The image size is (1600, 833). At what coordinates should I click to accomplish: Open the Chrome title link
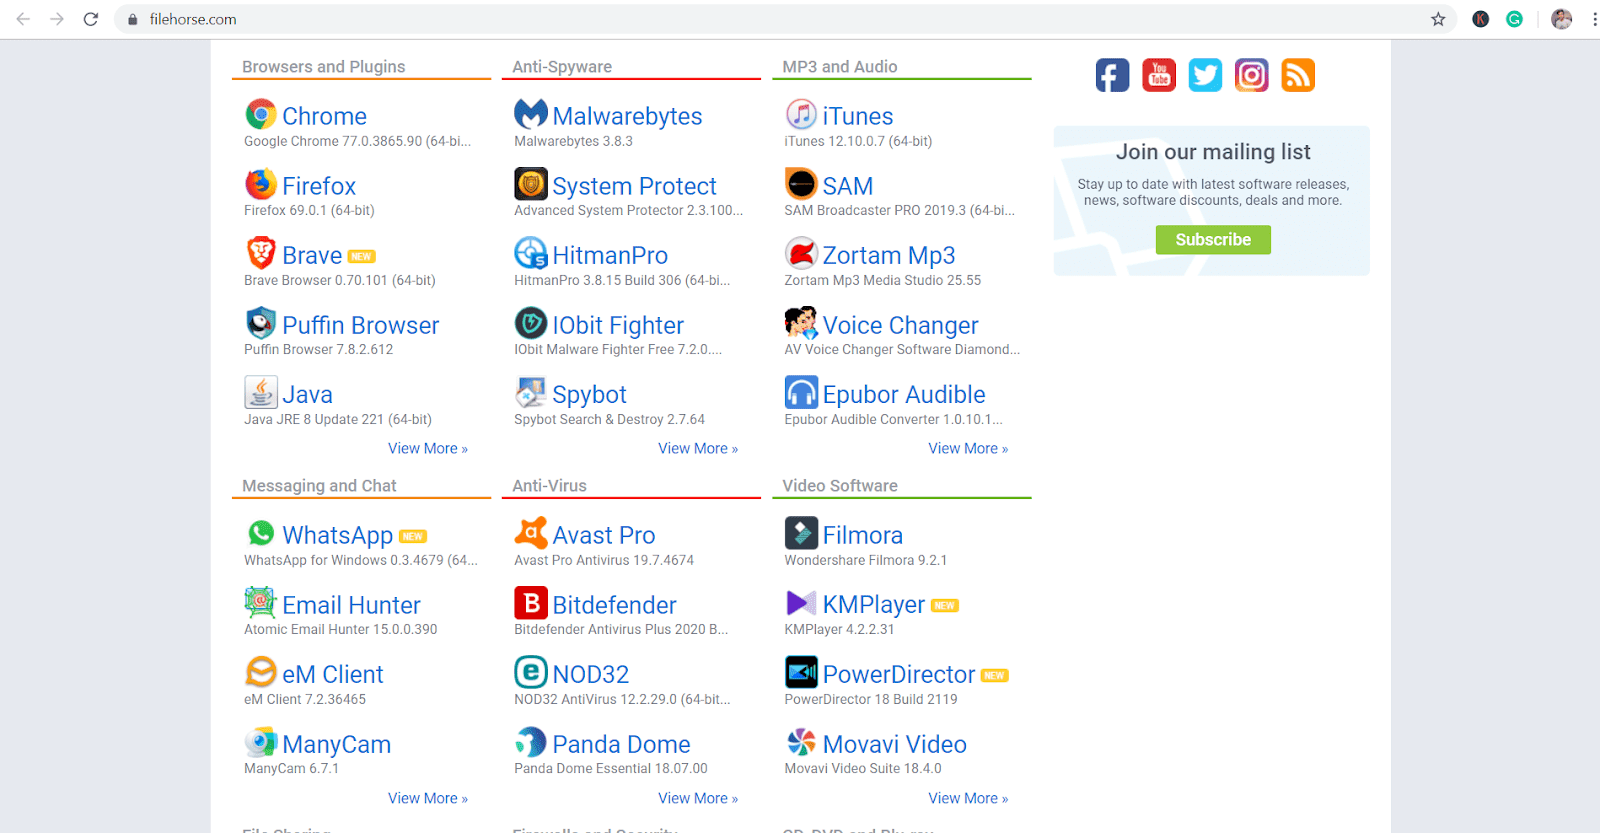pyautogui.click(x=324, y=116)
